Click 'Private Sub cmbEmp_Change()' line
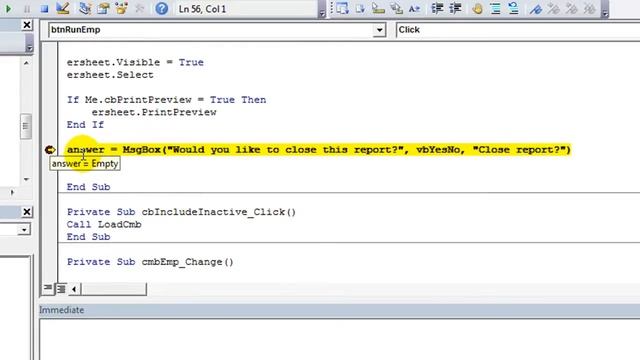The height and width of the screenshot is (360, 640). 150,262
